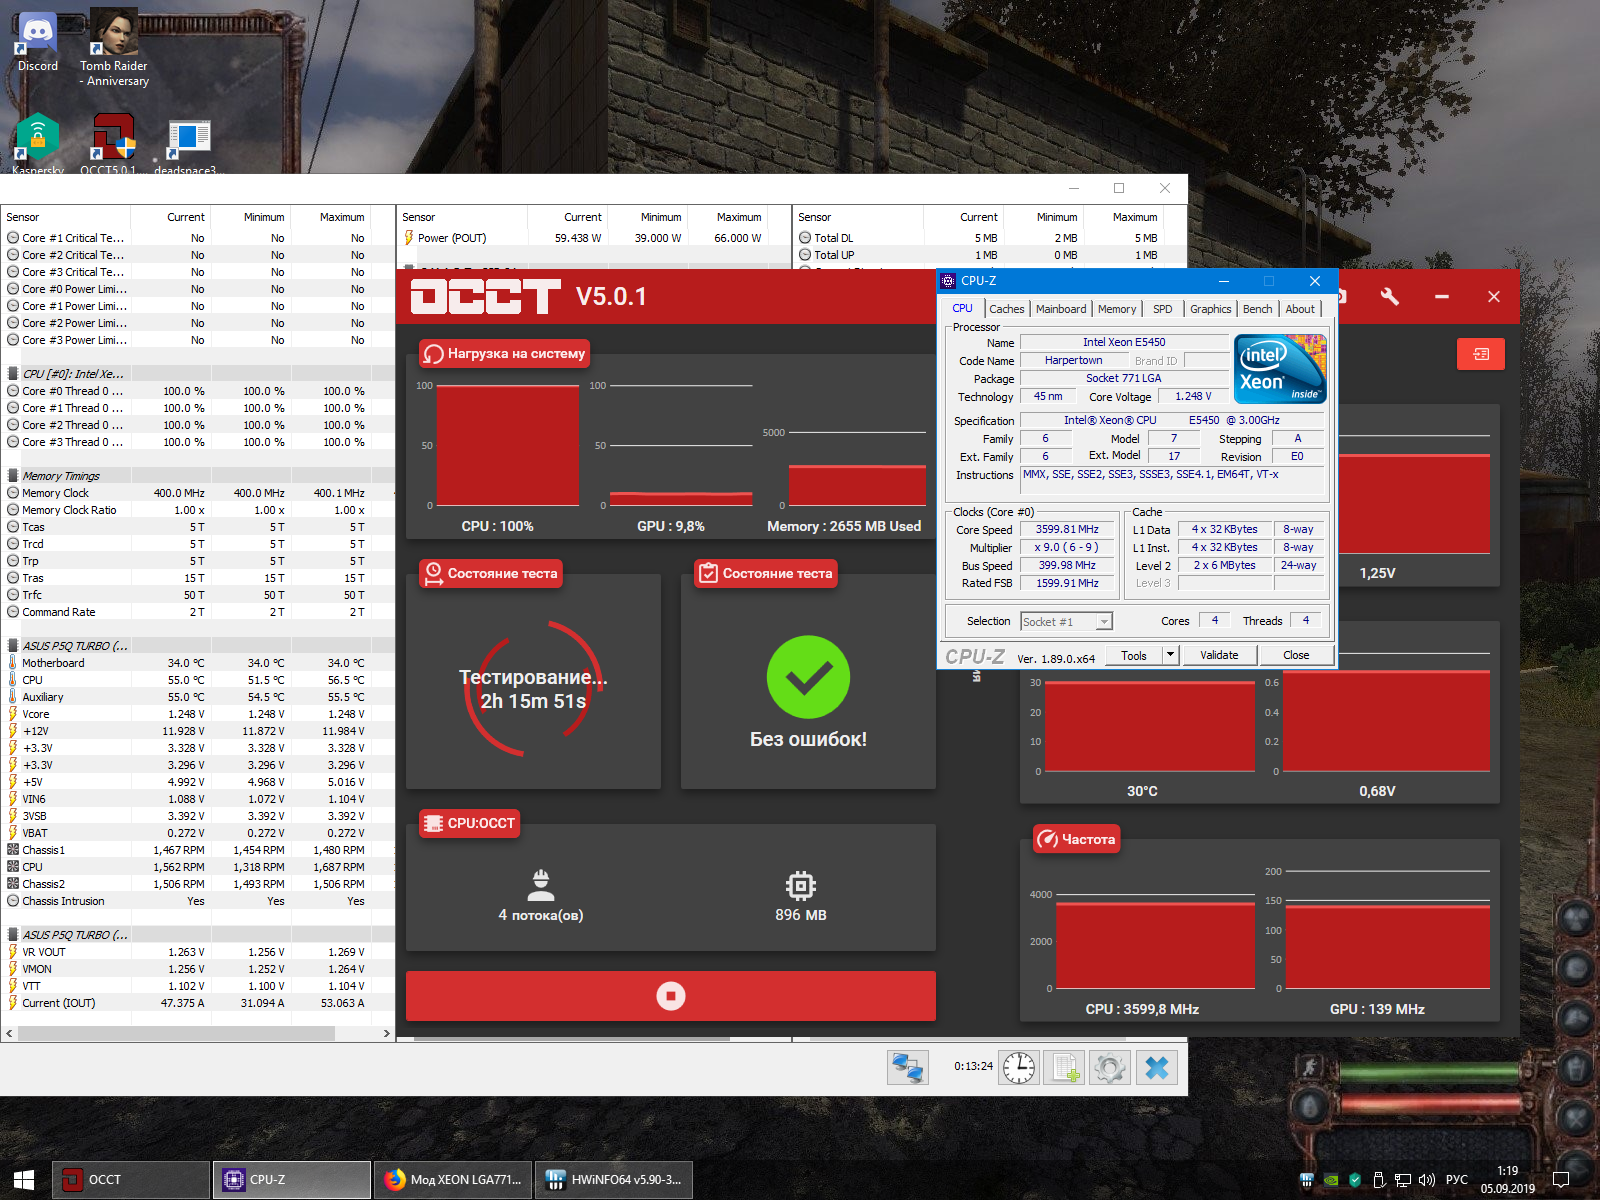Open the About tab in CPU-Z
1600x1200 pixels.
pyautogui.click(x=1300, y=309)
